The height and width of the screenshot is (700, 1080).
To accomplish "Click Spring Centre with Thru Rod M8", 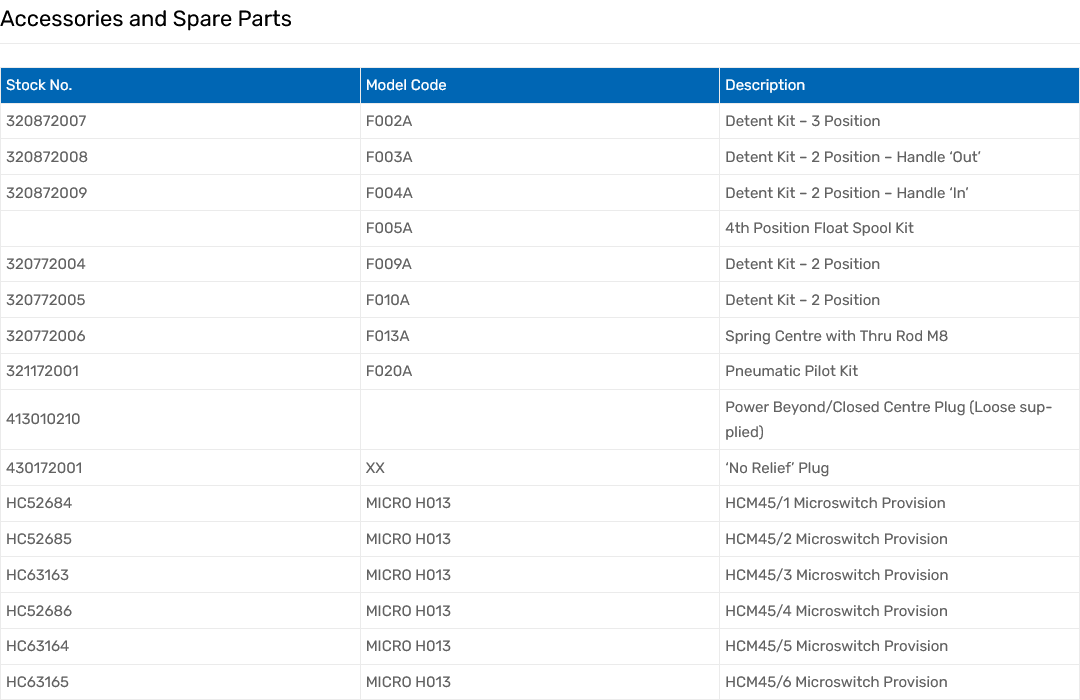I will (x=836, y=336).
